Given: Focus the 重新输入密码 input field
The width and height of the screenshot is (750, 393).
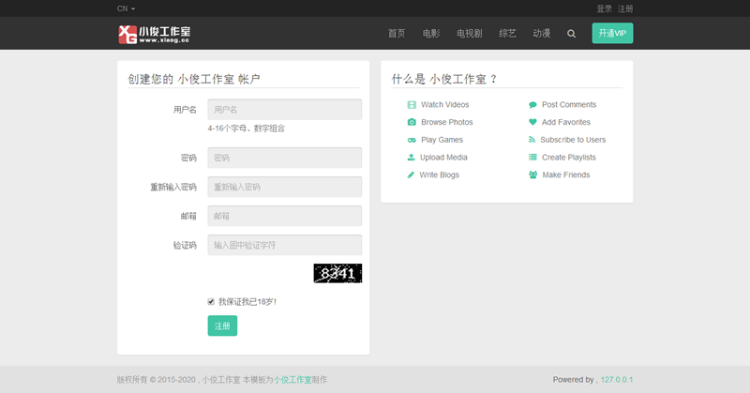Looking at the screenshot, I should click(x=285, y=187).
